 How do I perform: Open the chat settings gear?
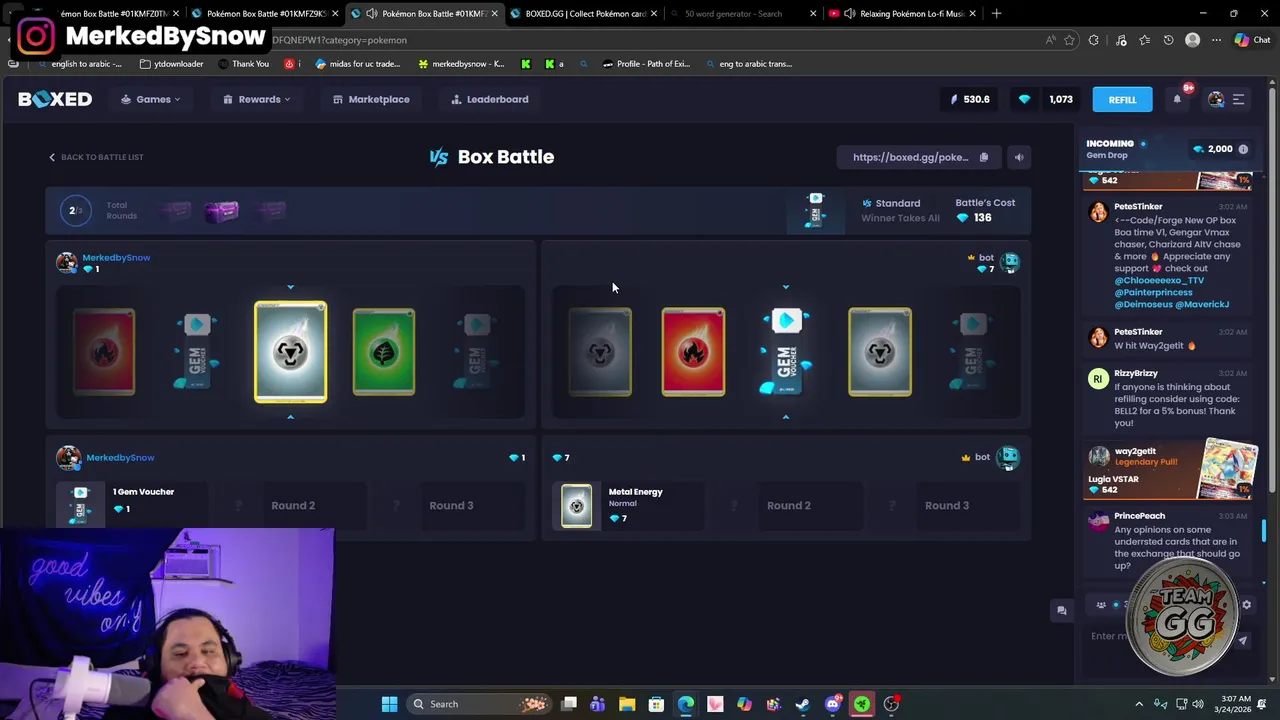click(x=1246, y=605)
